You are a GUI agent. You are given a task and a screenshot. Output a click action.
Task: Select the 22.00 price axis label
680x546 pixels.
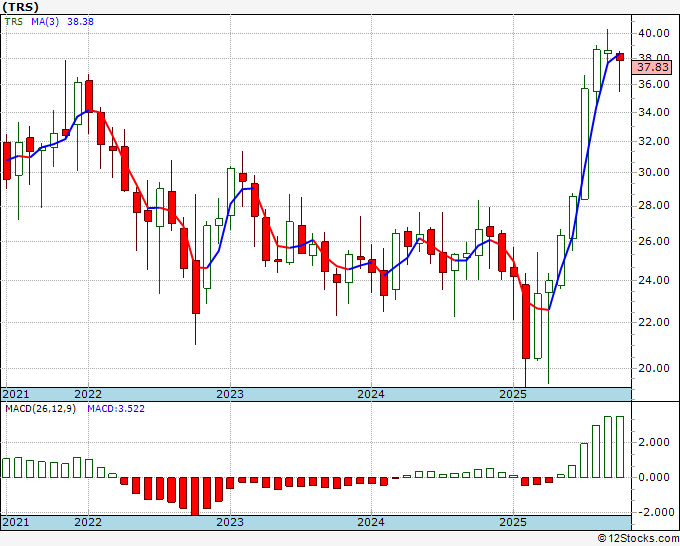[654, 322]
